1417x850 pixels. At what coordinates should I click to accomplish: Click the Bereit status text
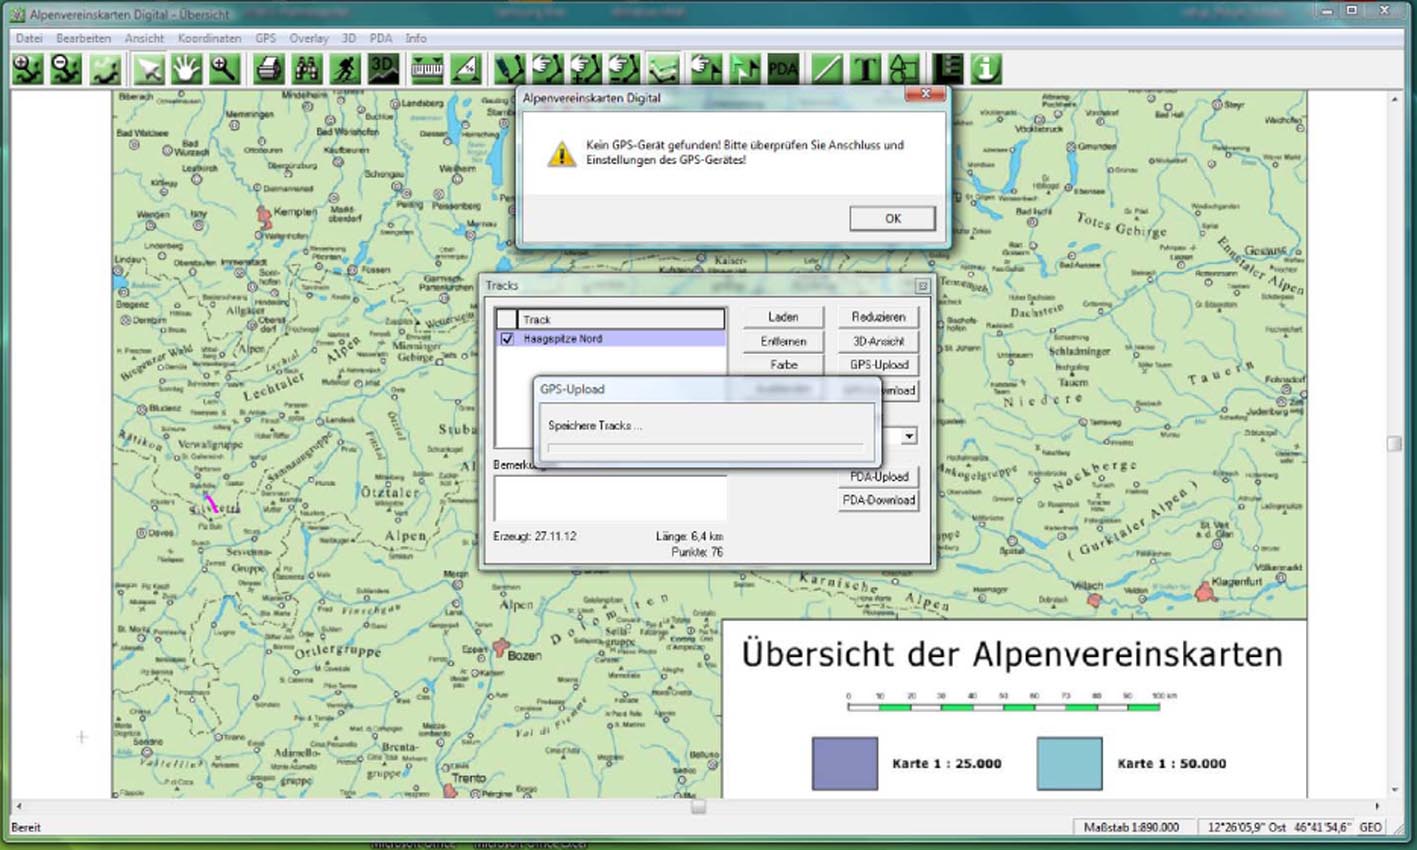coord(26,827)
